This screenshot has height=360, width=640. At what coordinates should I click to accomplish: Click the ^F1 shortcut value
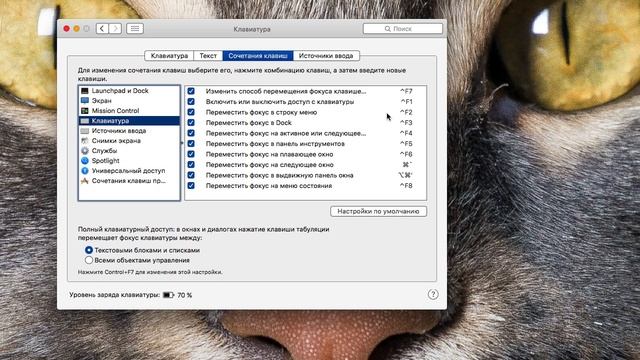[x=406, y=102]
